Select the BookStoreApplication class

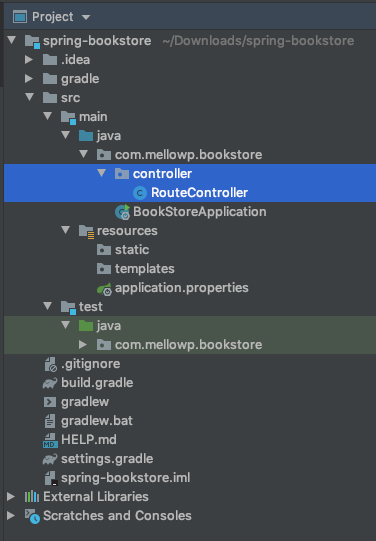point(200,212)
